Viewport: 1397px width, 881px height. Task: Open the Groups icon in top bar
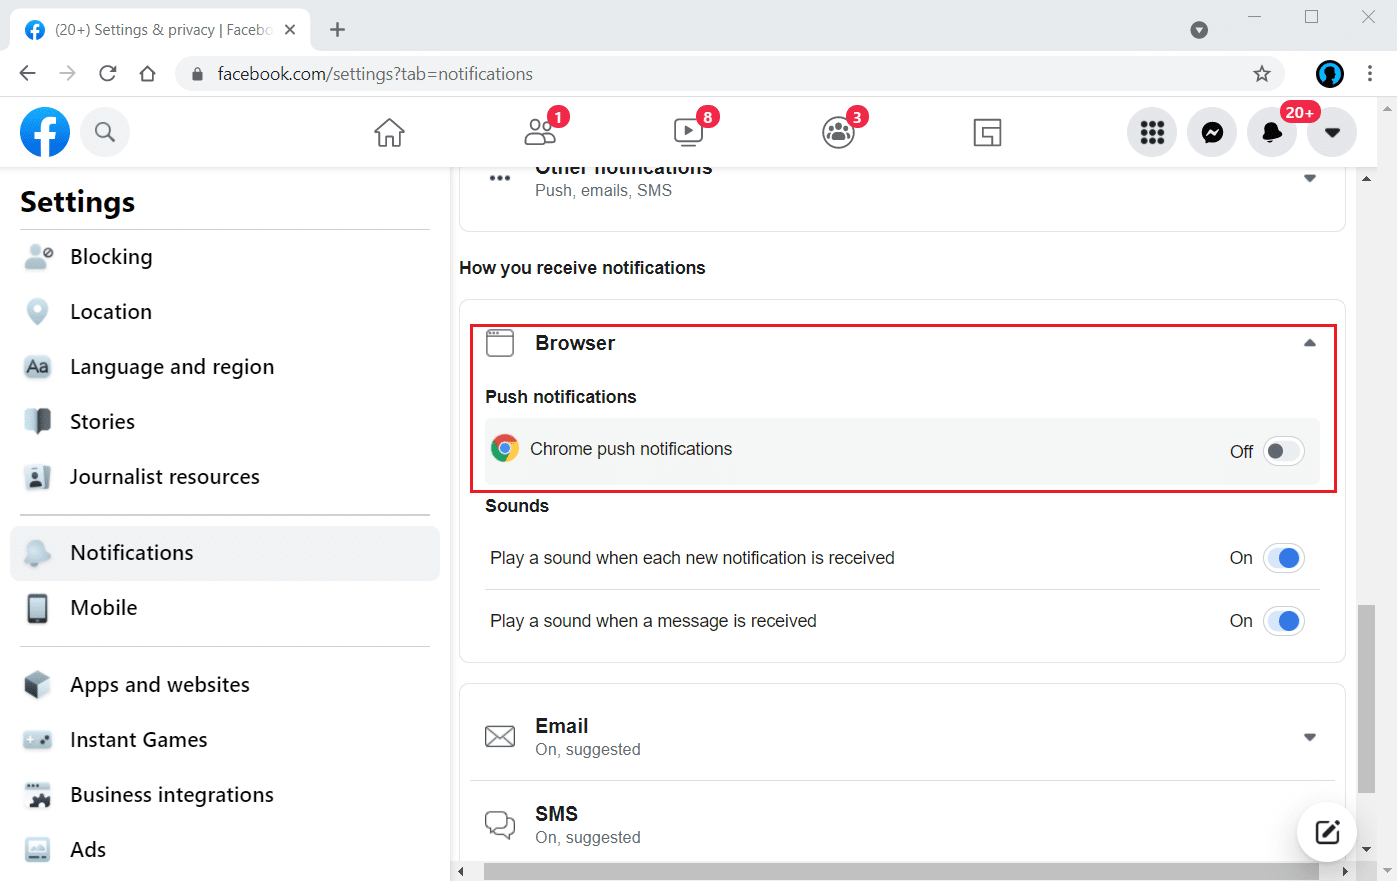point(838,132)
